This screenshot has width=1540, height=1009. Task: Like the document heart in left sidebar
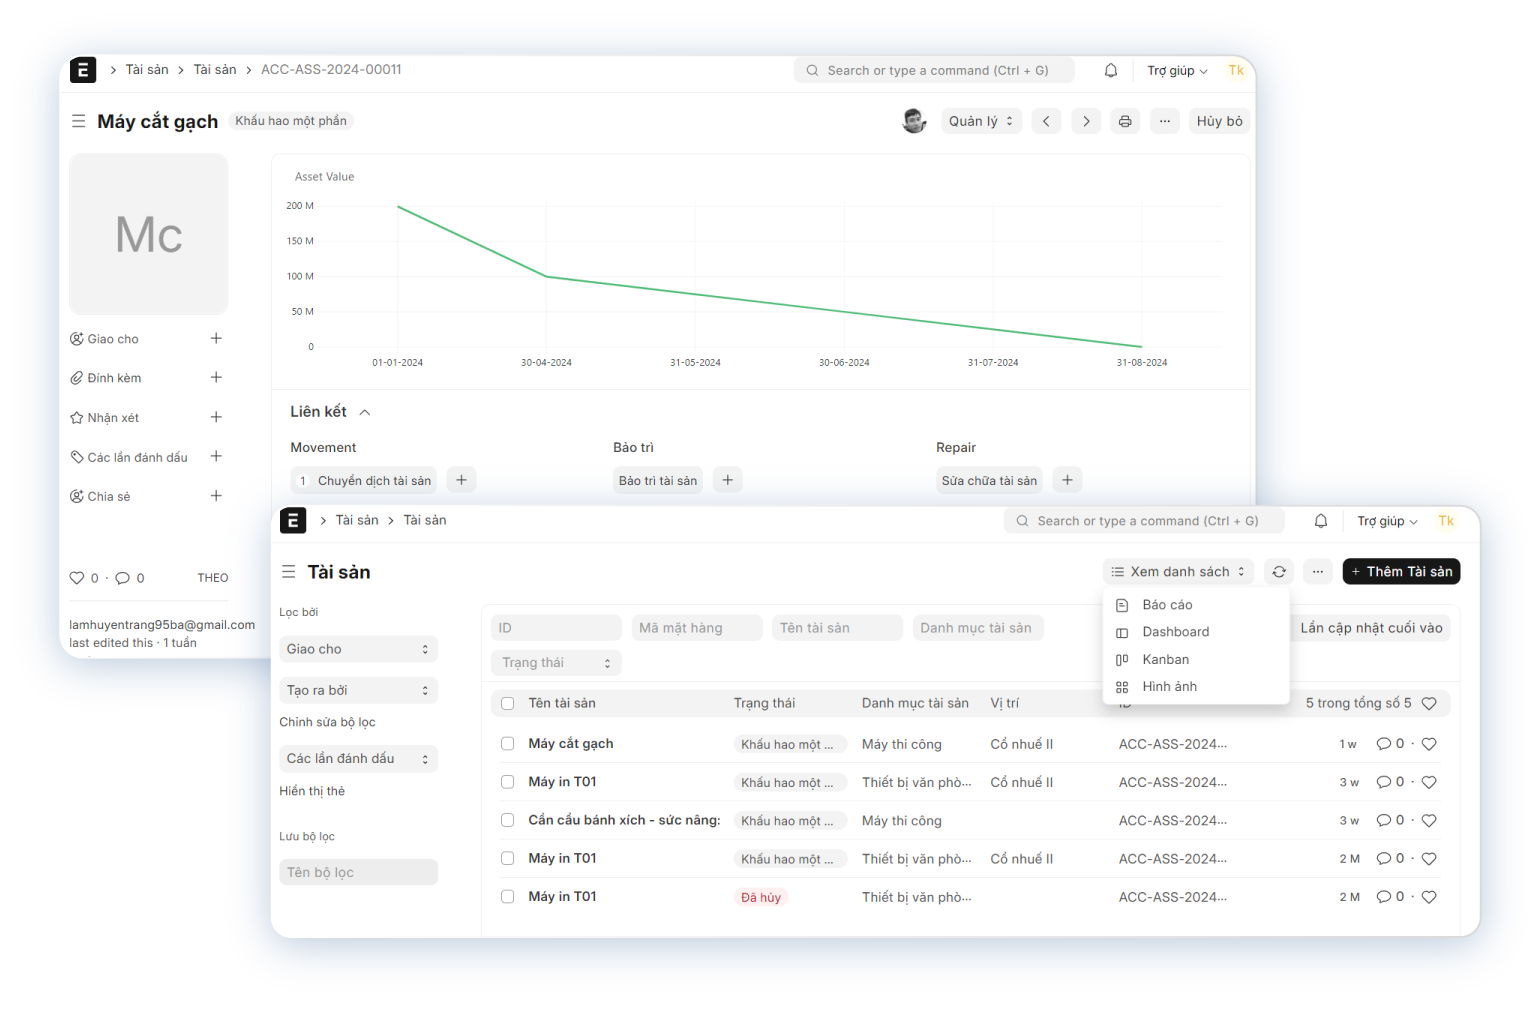[77, 578]
